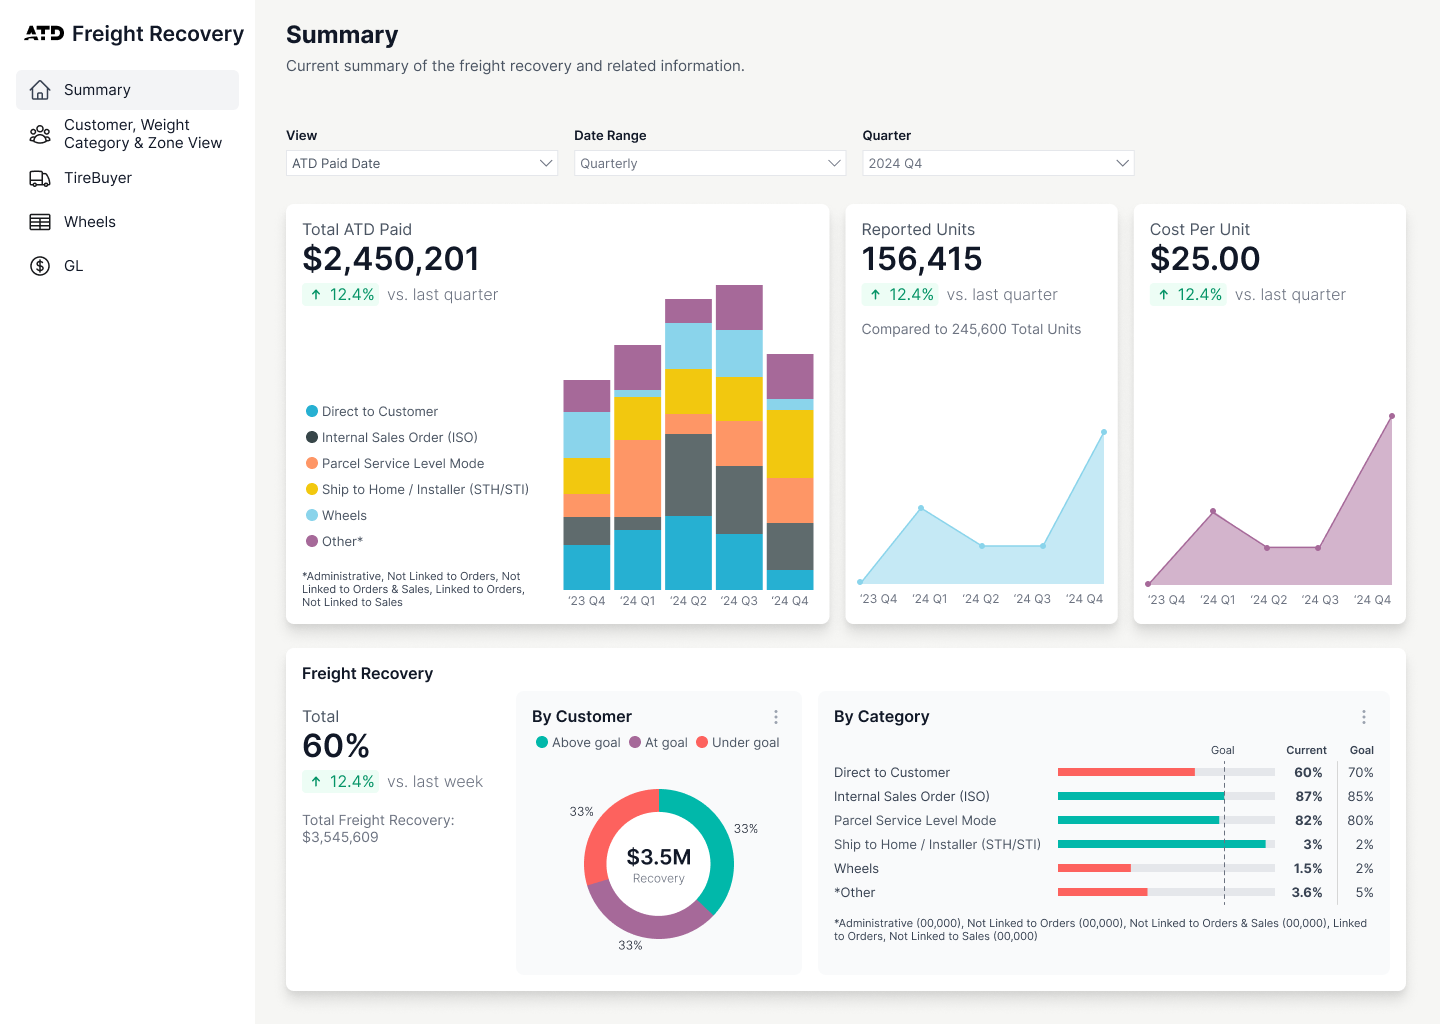Click the '24 Q1 point on Reported Units chart
The width and height of the screenshot is (1440, 1024).
[x=921, y=508]
